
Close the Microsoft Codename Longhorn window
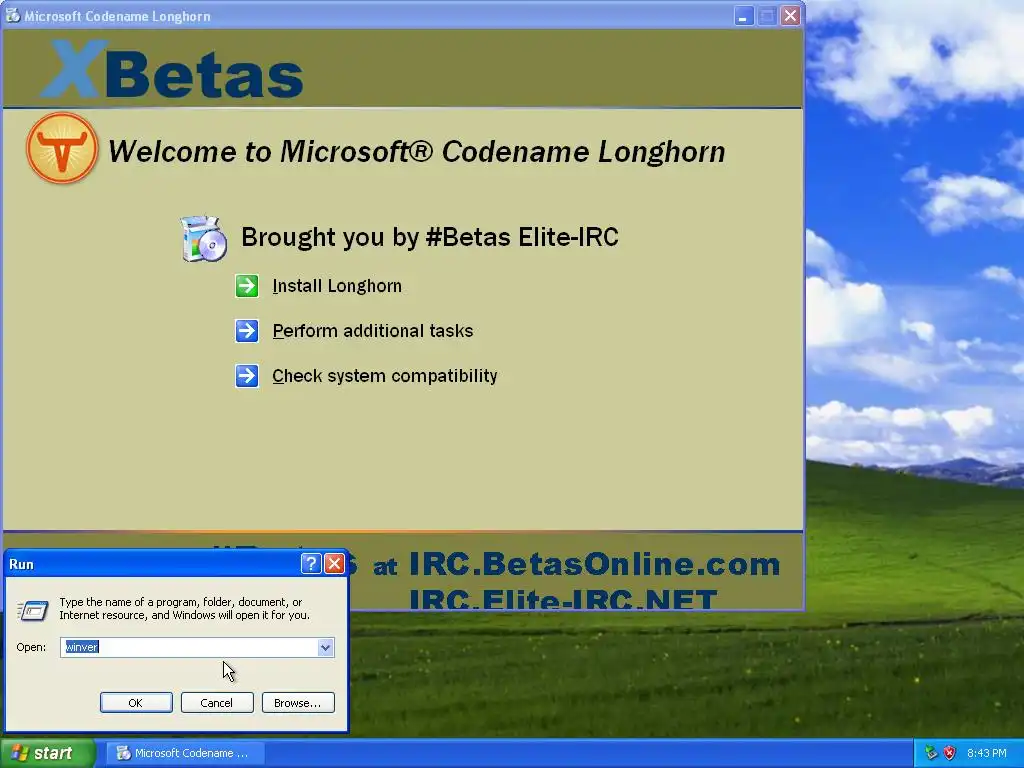[790, 16]
